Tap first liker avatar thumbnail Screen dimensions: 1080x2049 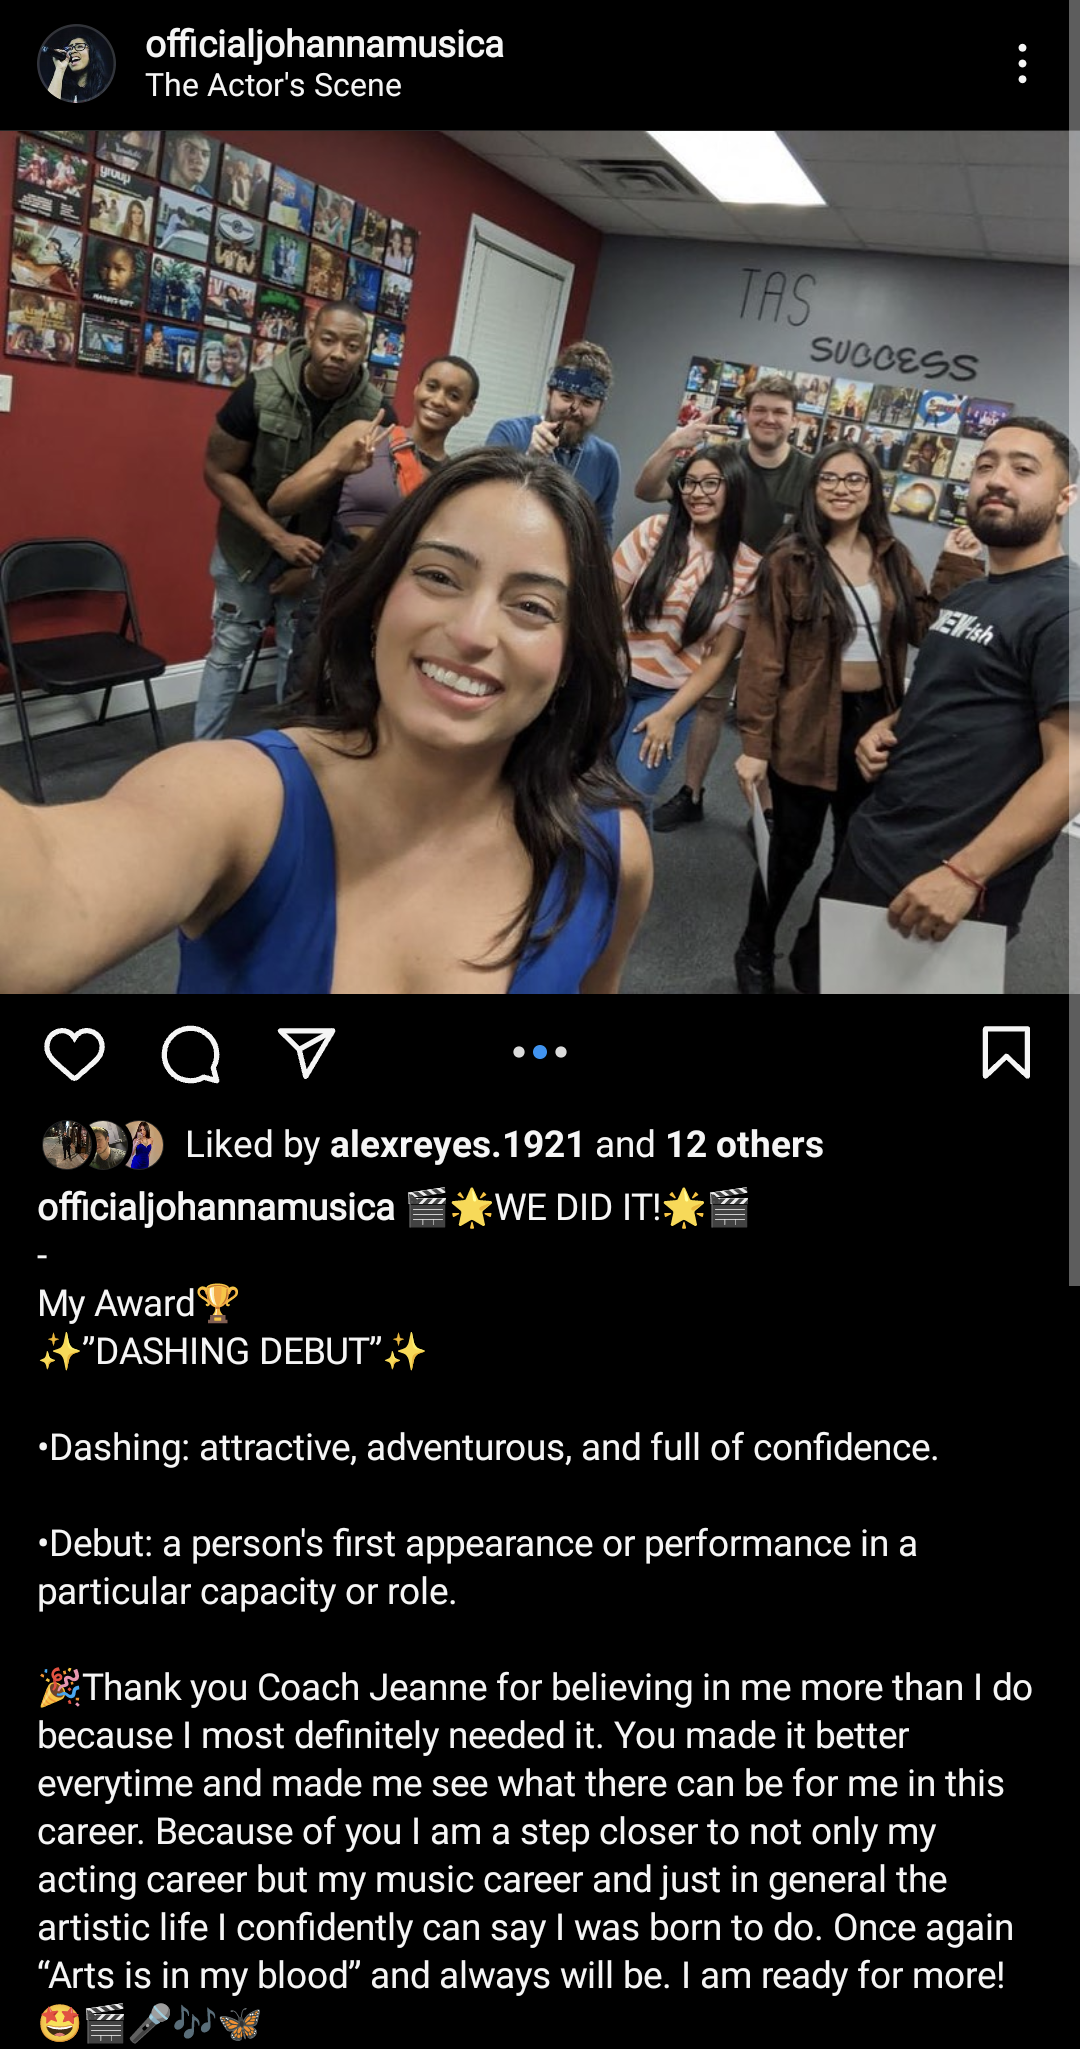coord(65,1145)
